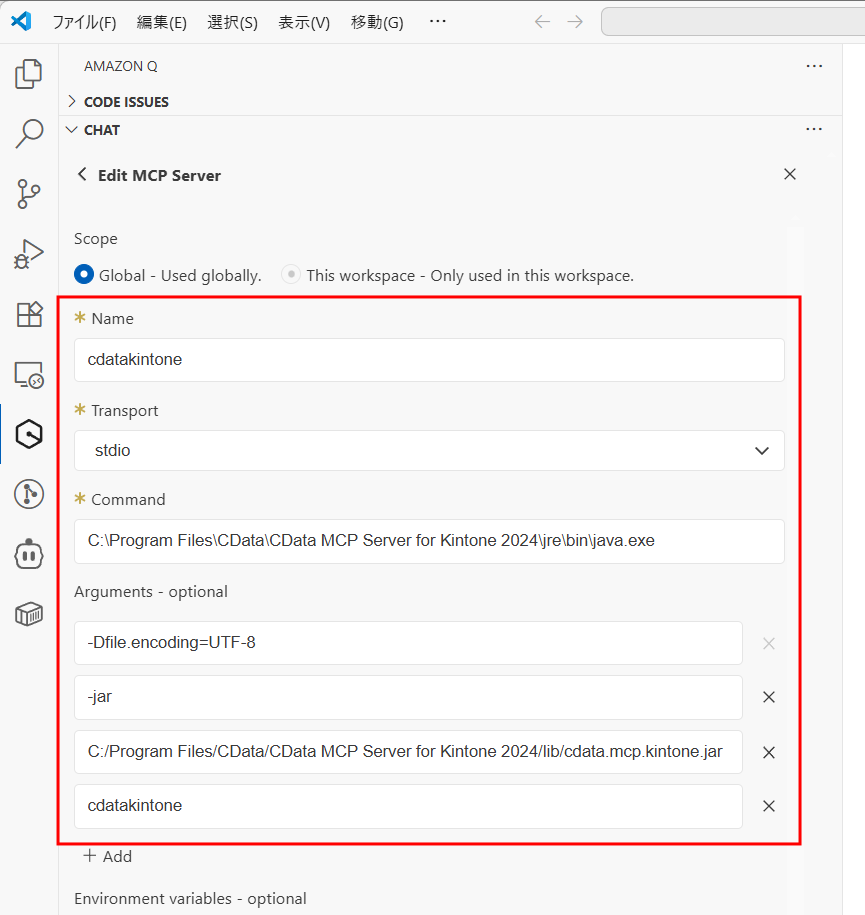Open the Transport stdio dropdown
This screenshot has height=915, width=865.
coord(429,450)
